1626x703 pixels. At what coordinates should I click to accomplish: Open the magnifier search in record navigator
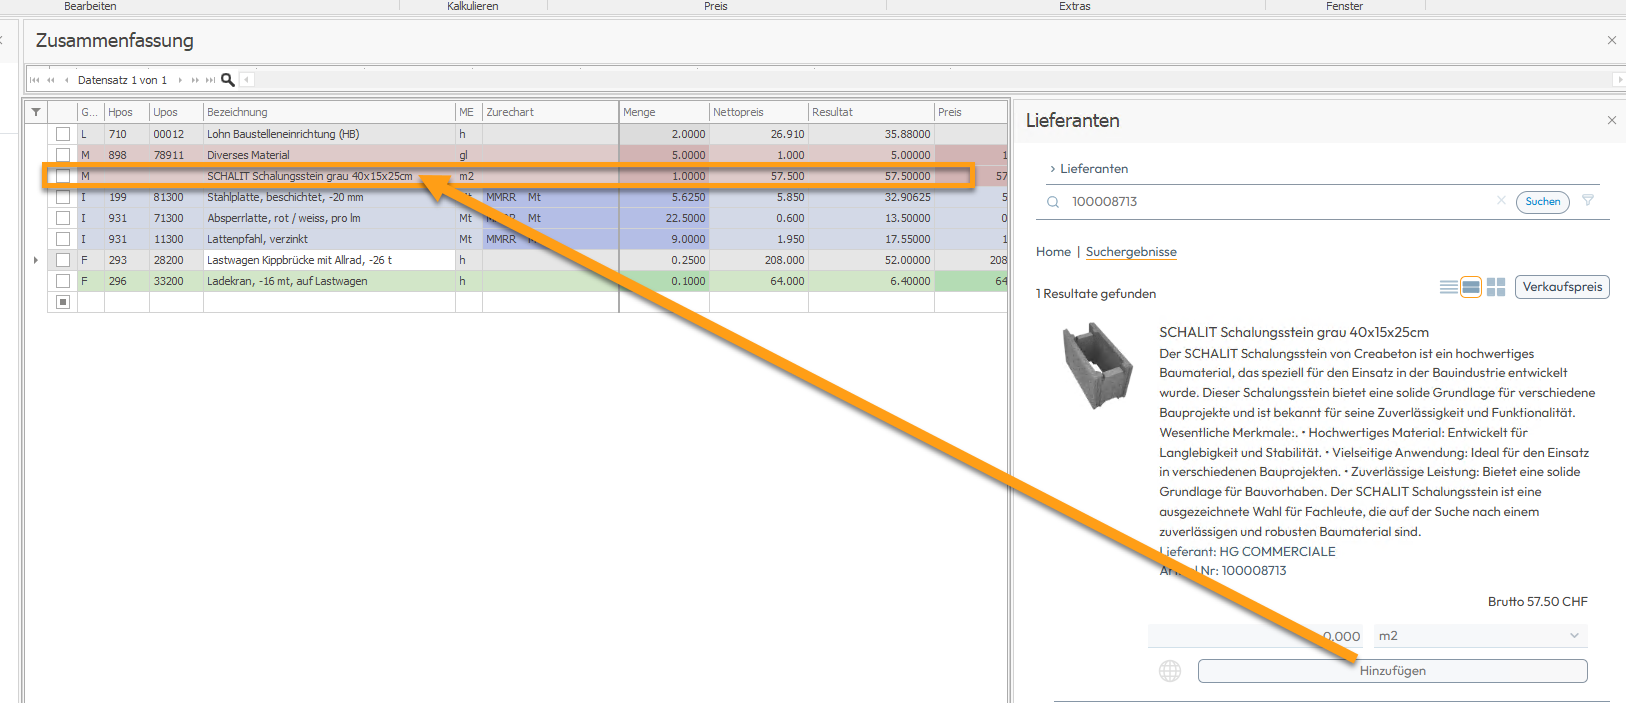click(228, 80)
